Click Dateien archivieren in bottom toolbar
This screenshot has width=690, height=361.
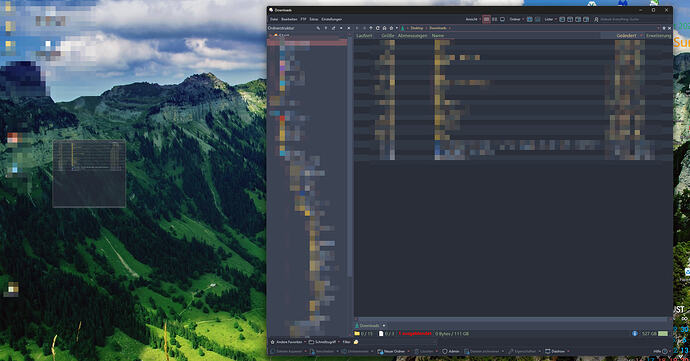[483, 351]
